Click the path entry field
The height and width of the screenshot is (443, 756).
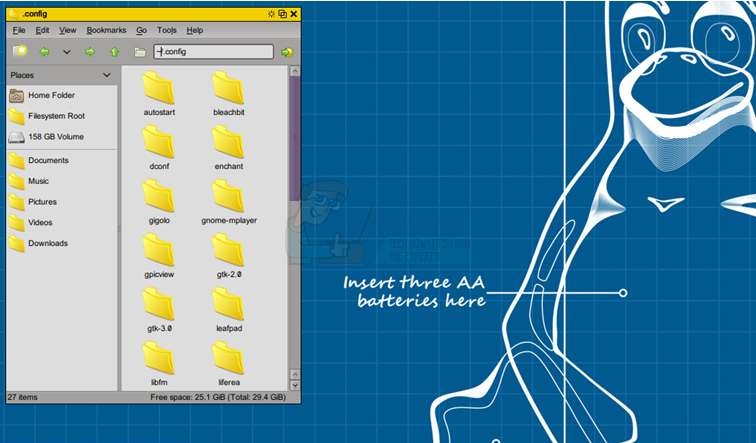(x=214, y=51)
